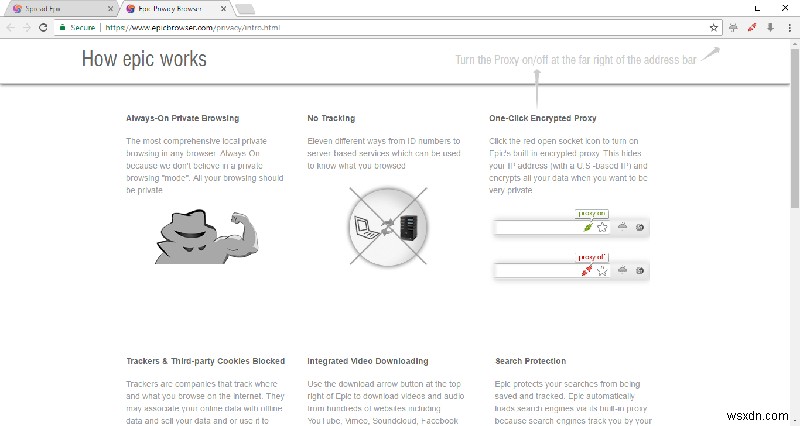Close the browser window

point(785,8)
